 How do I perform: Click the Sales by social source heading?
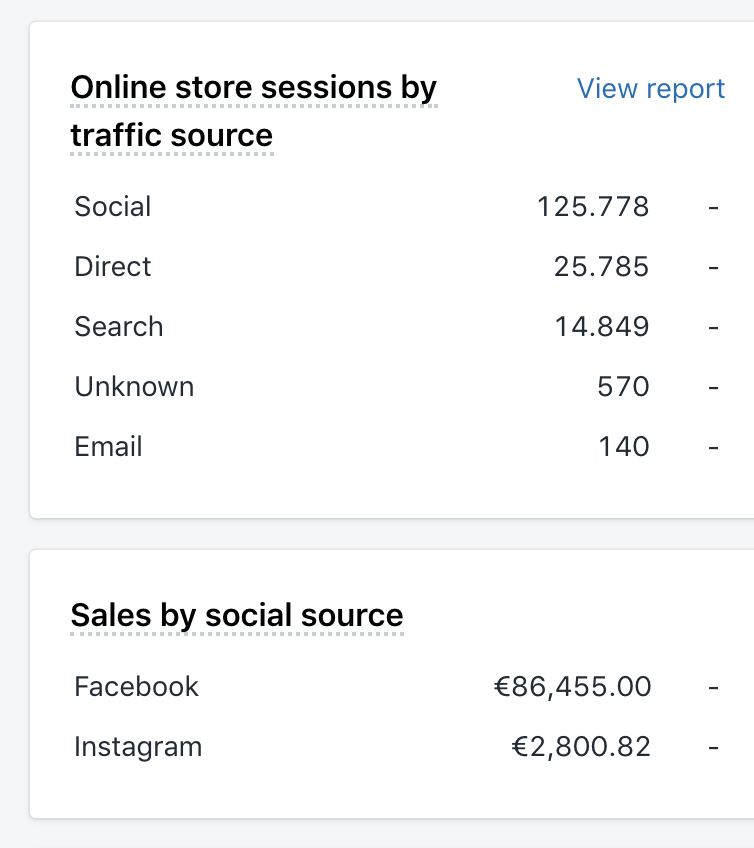(237, 615)
